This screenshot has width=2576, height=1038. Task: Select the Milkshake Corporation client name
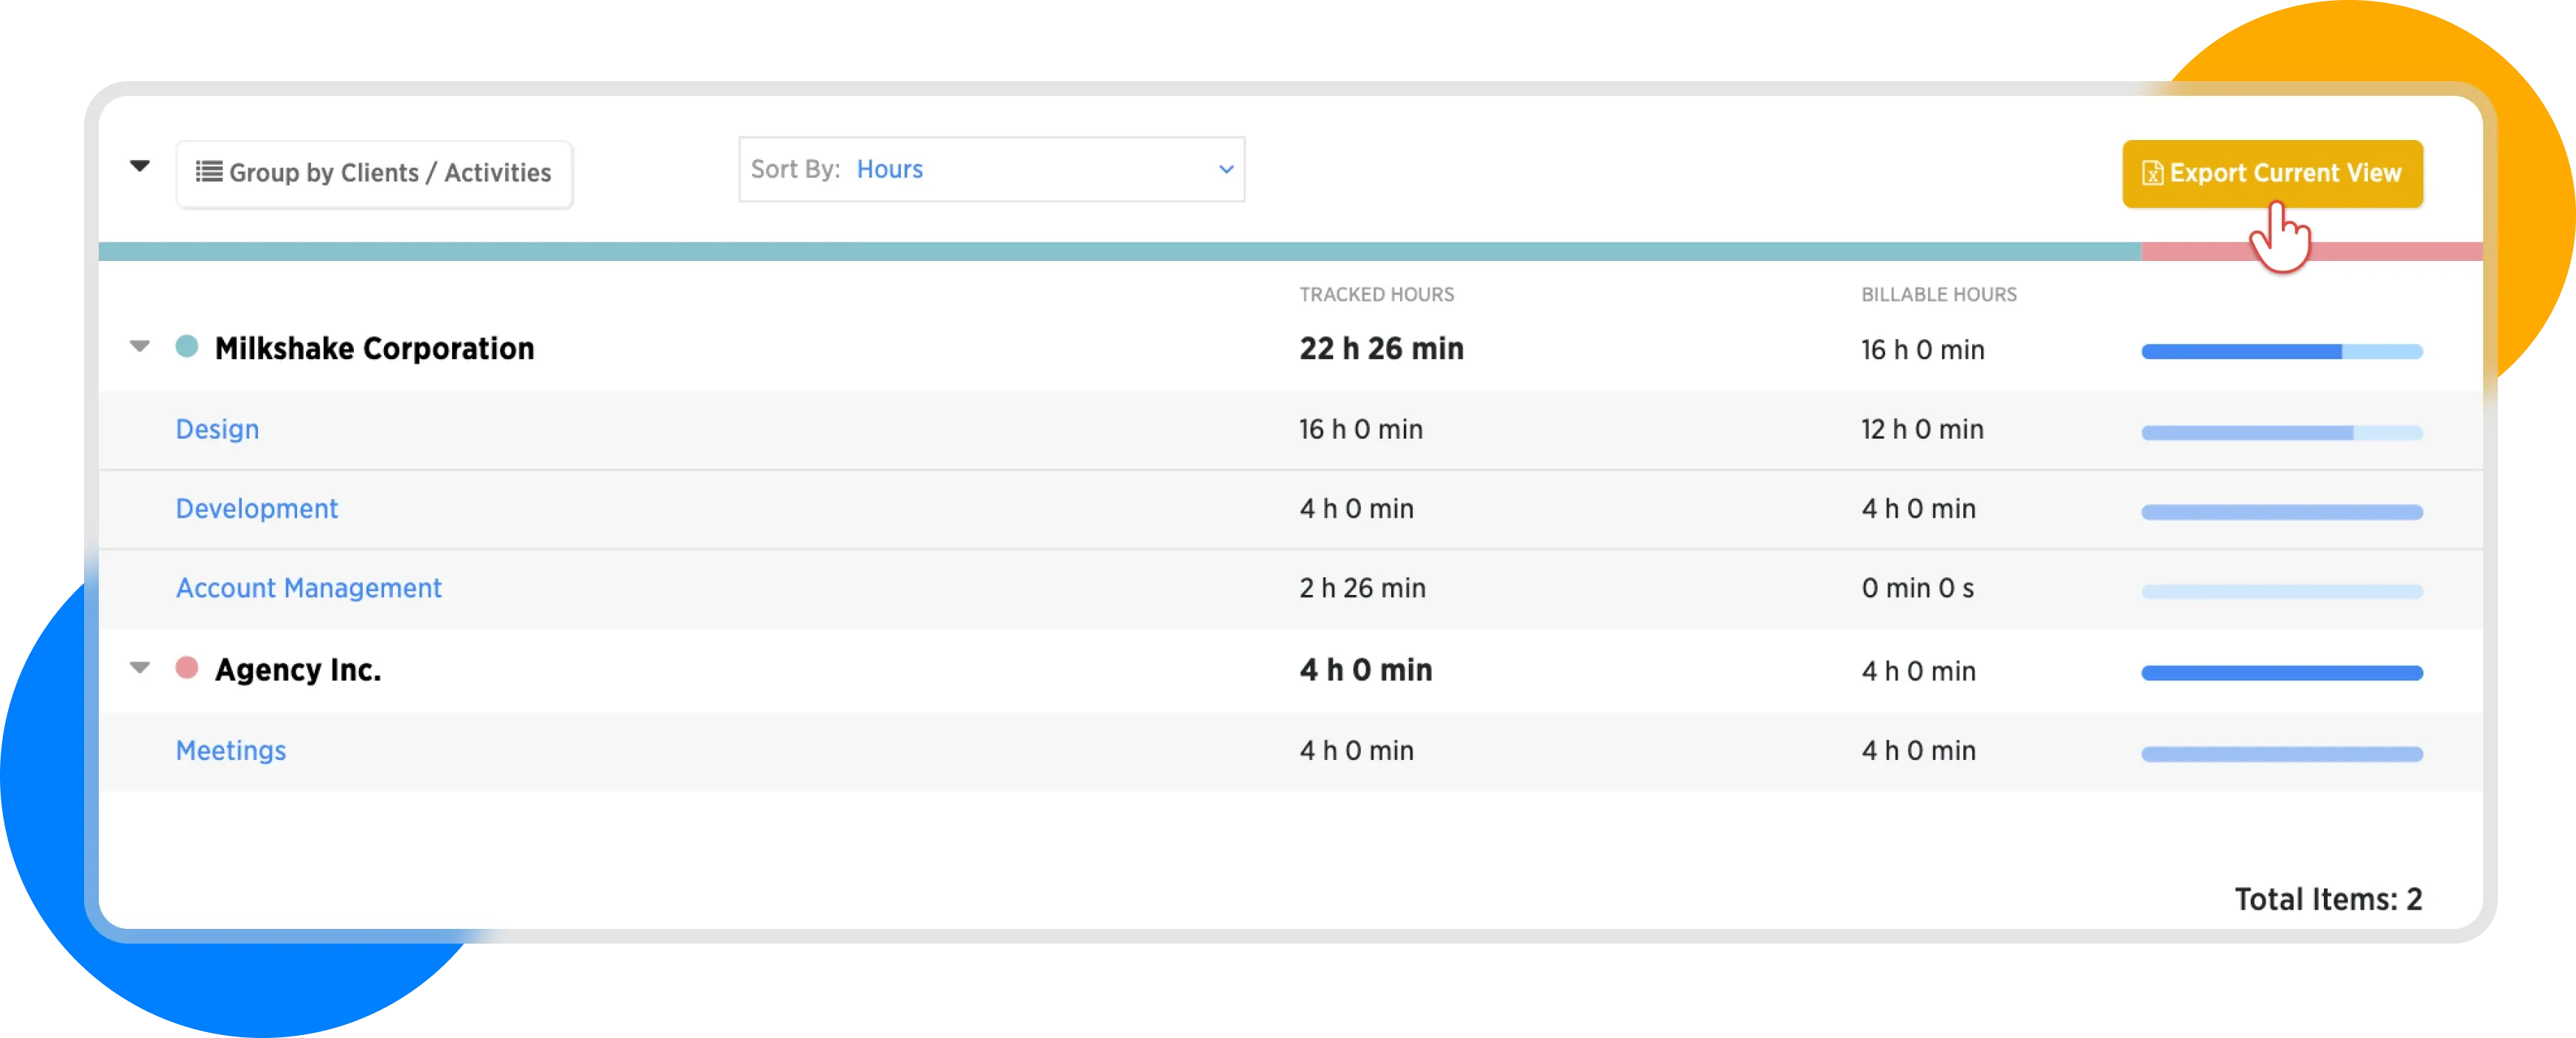pyautogui.click(x=374, y=348)
